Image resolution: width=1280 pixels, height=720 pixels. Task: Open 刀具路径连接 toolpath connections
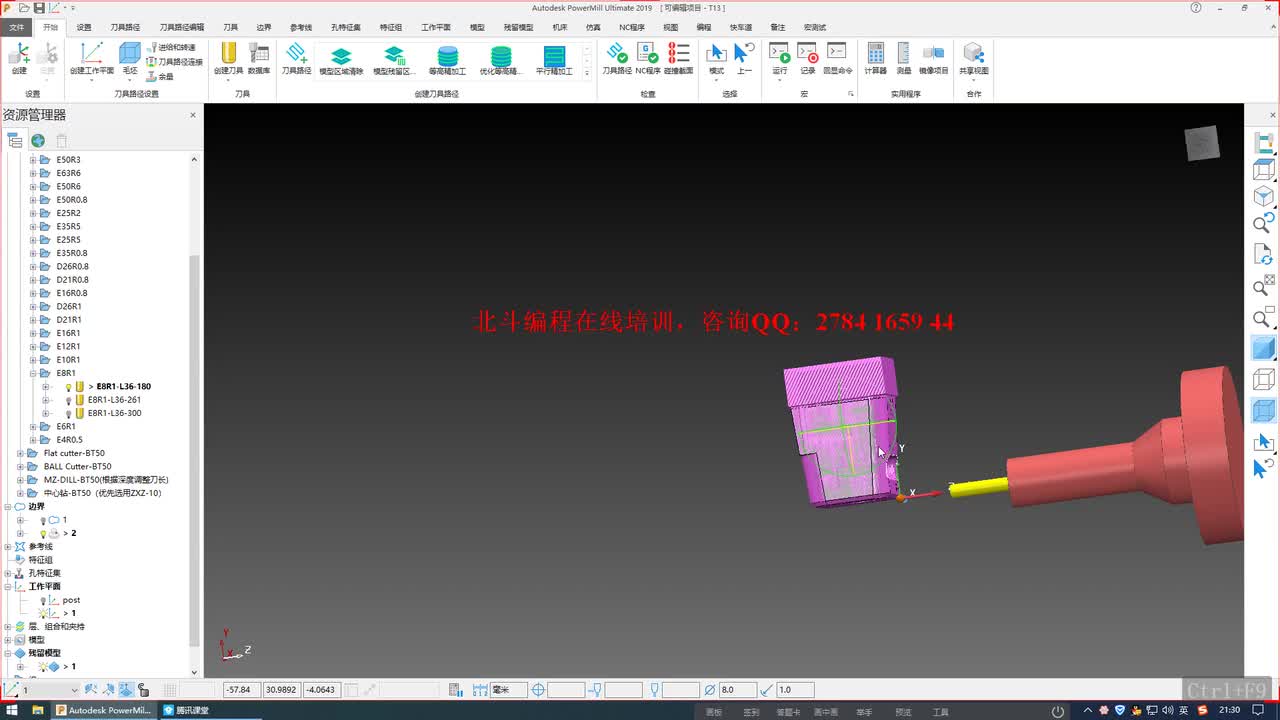[174, 61]
